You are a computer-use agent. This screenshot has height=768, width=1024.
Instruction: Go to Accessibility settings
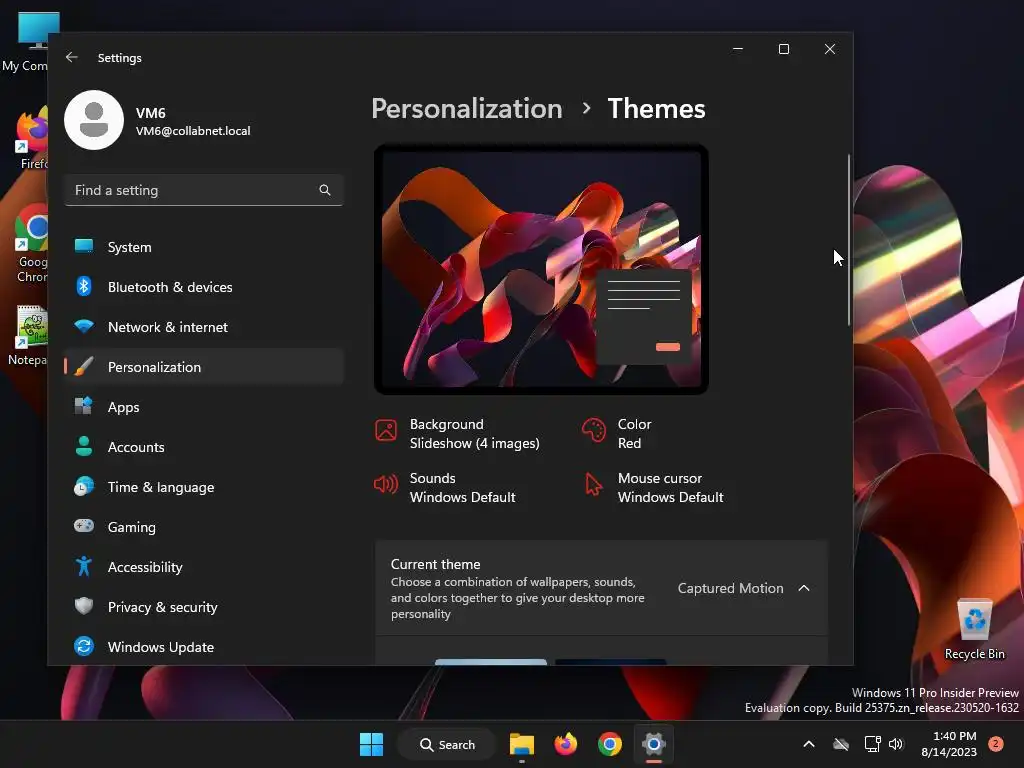[204, 567]
